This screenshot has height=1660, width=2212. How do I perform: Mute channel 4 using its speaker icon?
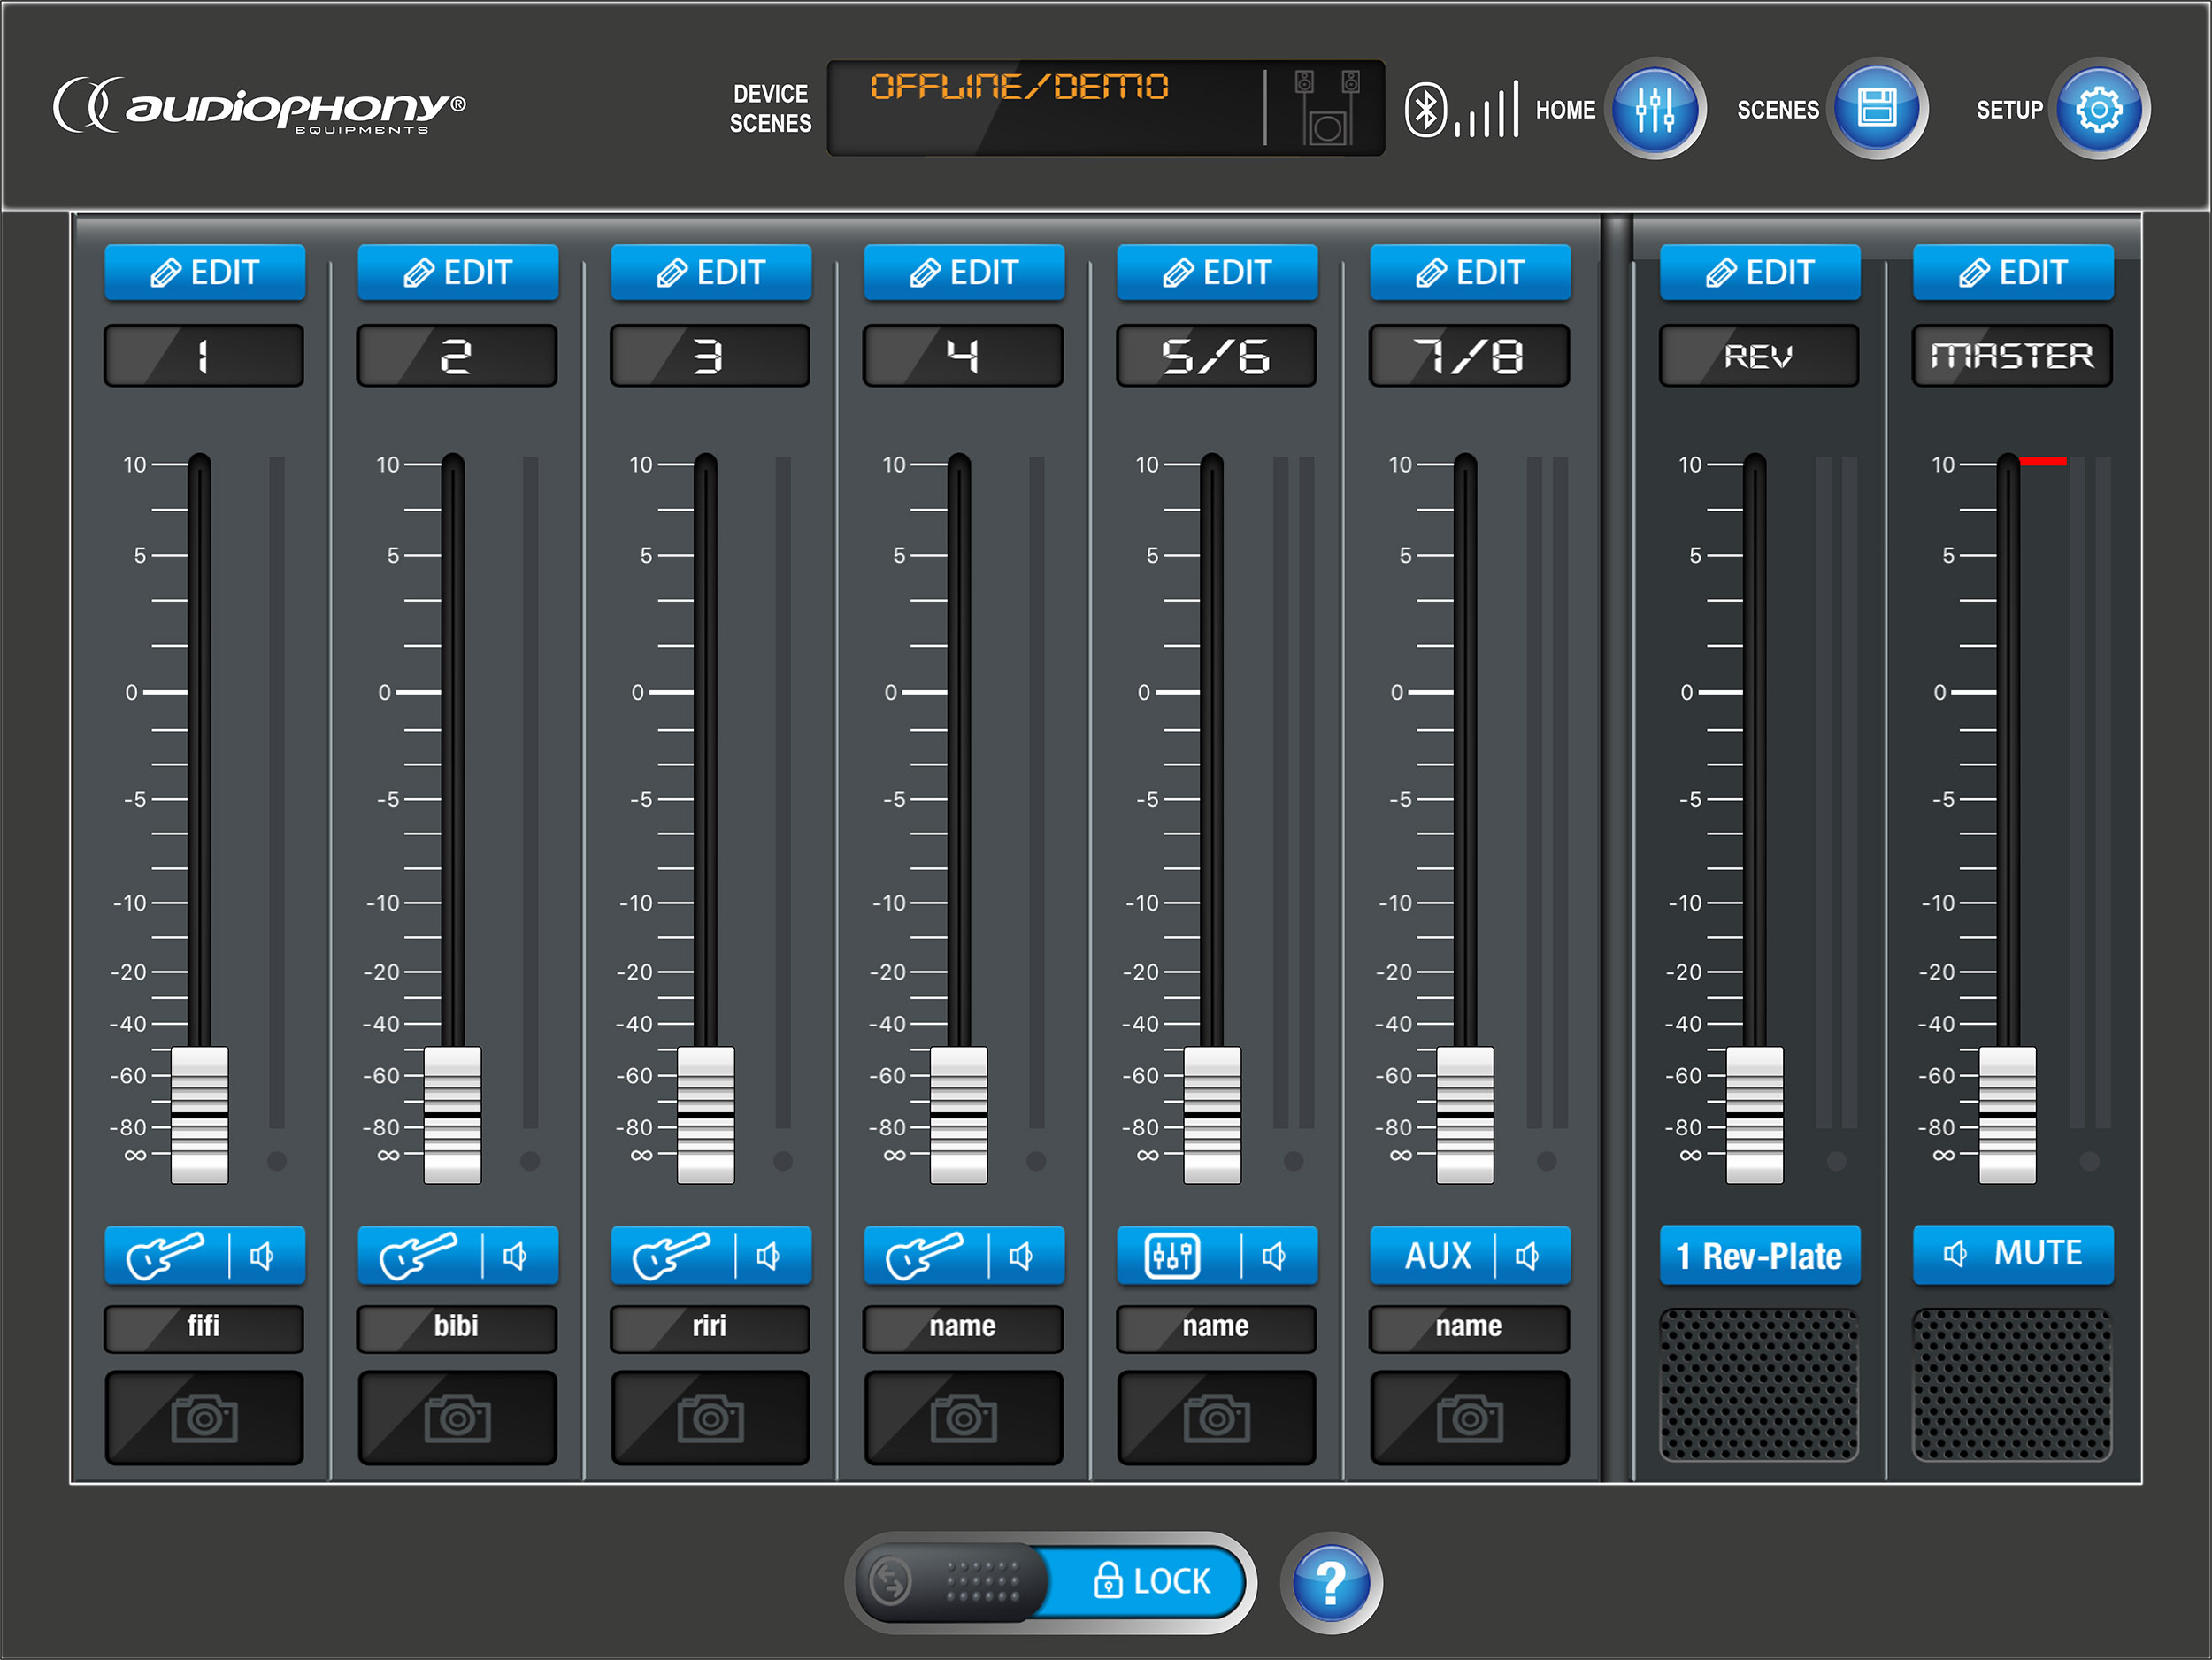coord(1021,1255)
